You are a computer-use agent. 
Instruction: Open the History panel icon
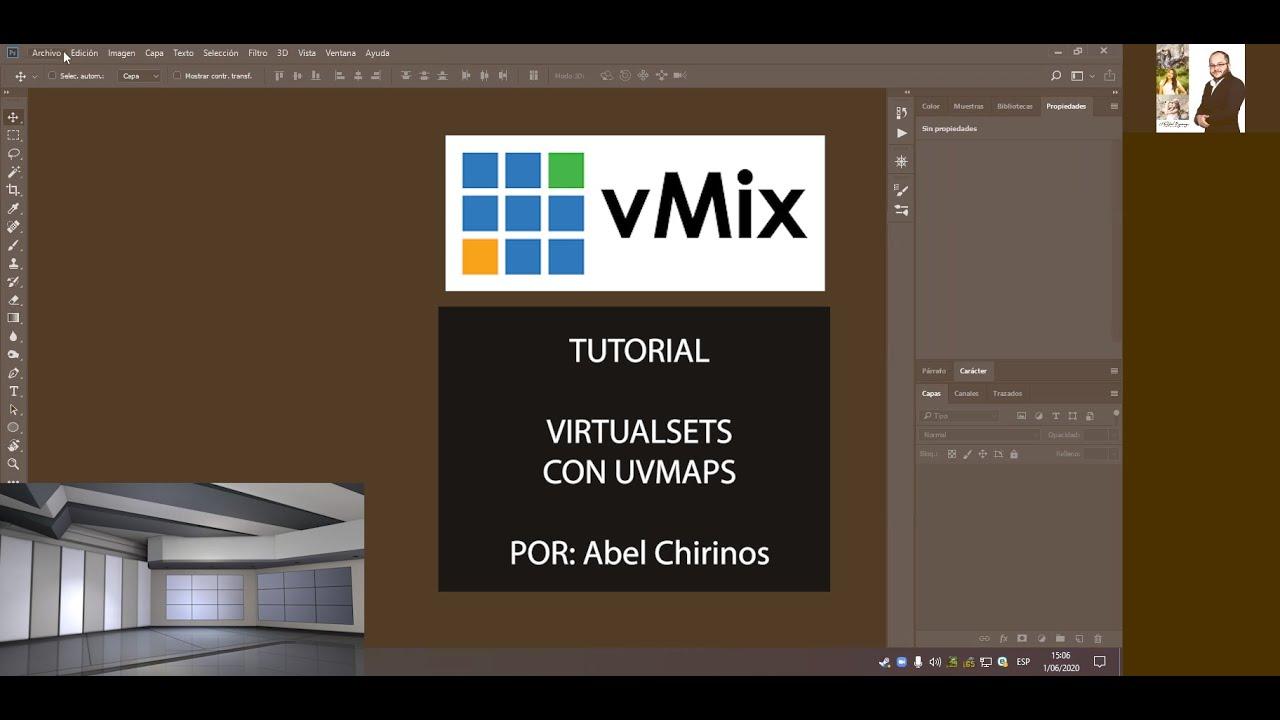[901, 114]
